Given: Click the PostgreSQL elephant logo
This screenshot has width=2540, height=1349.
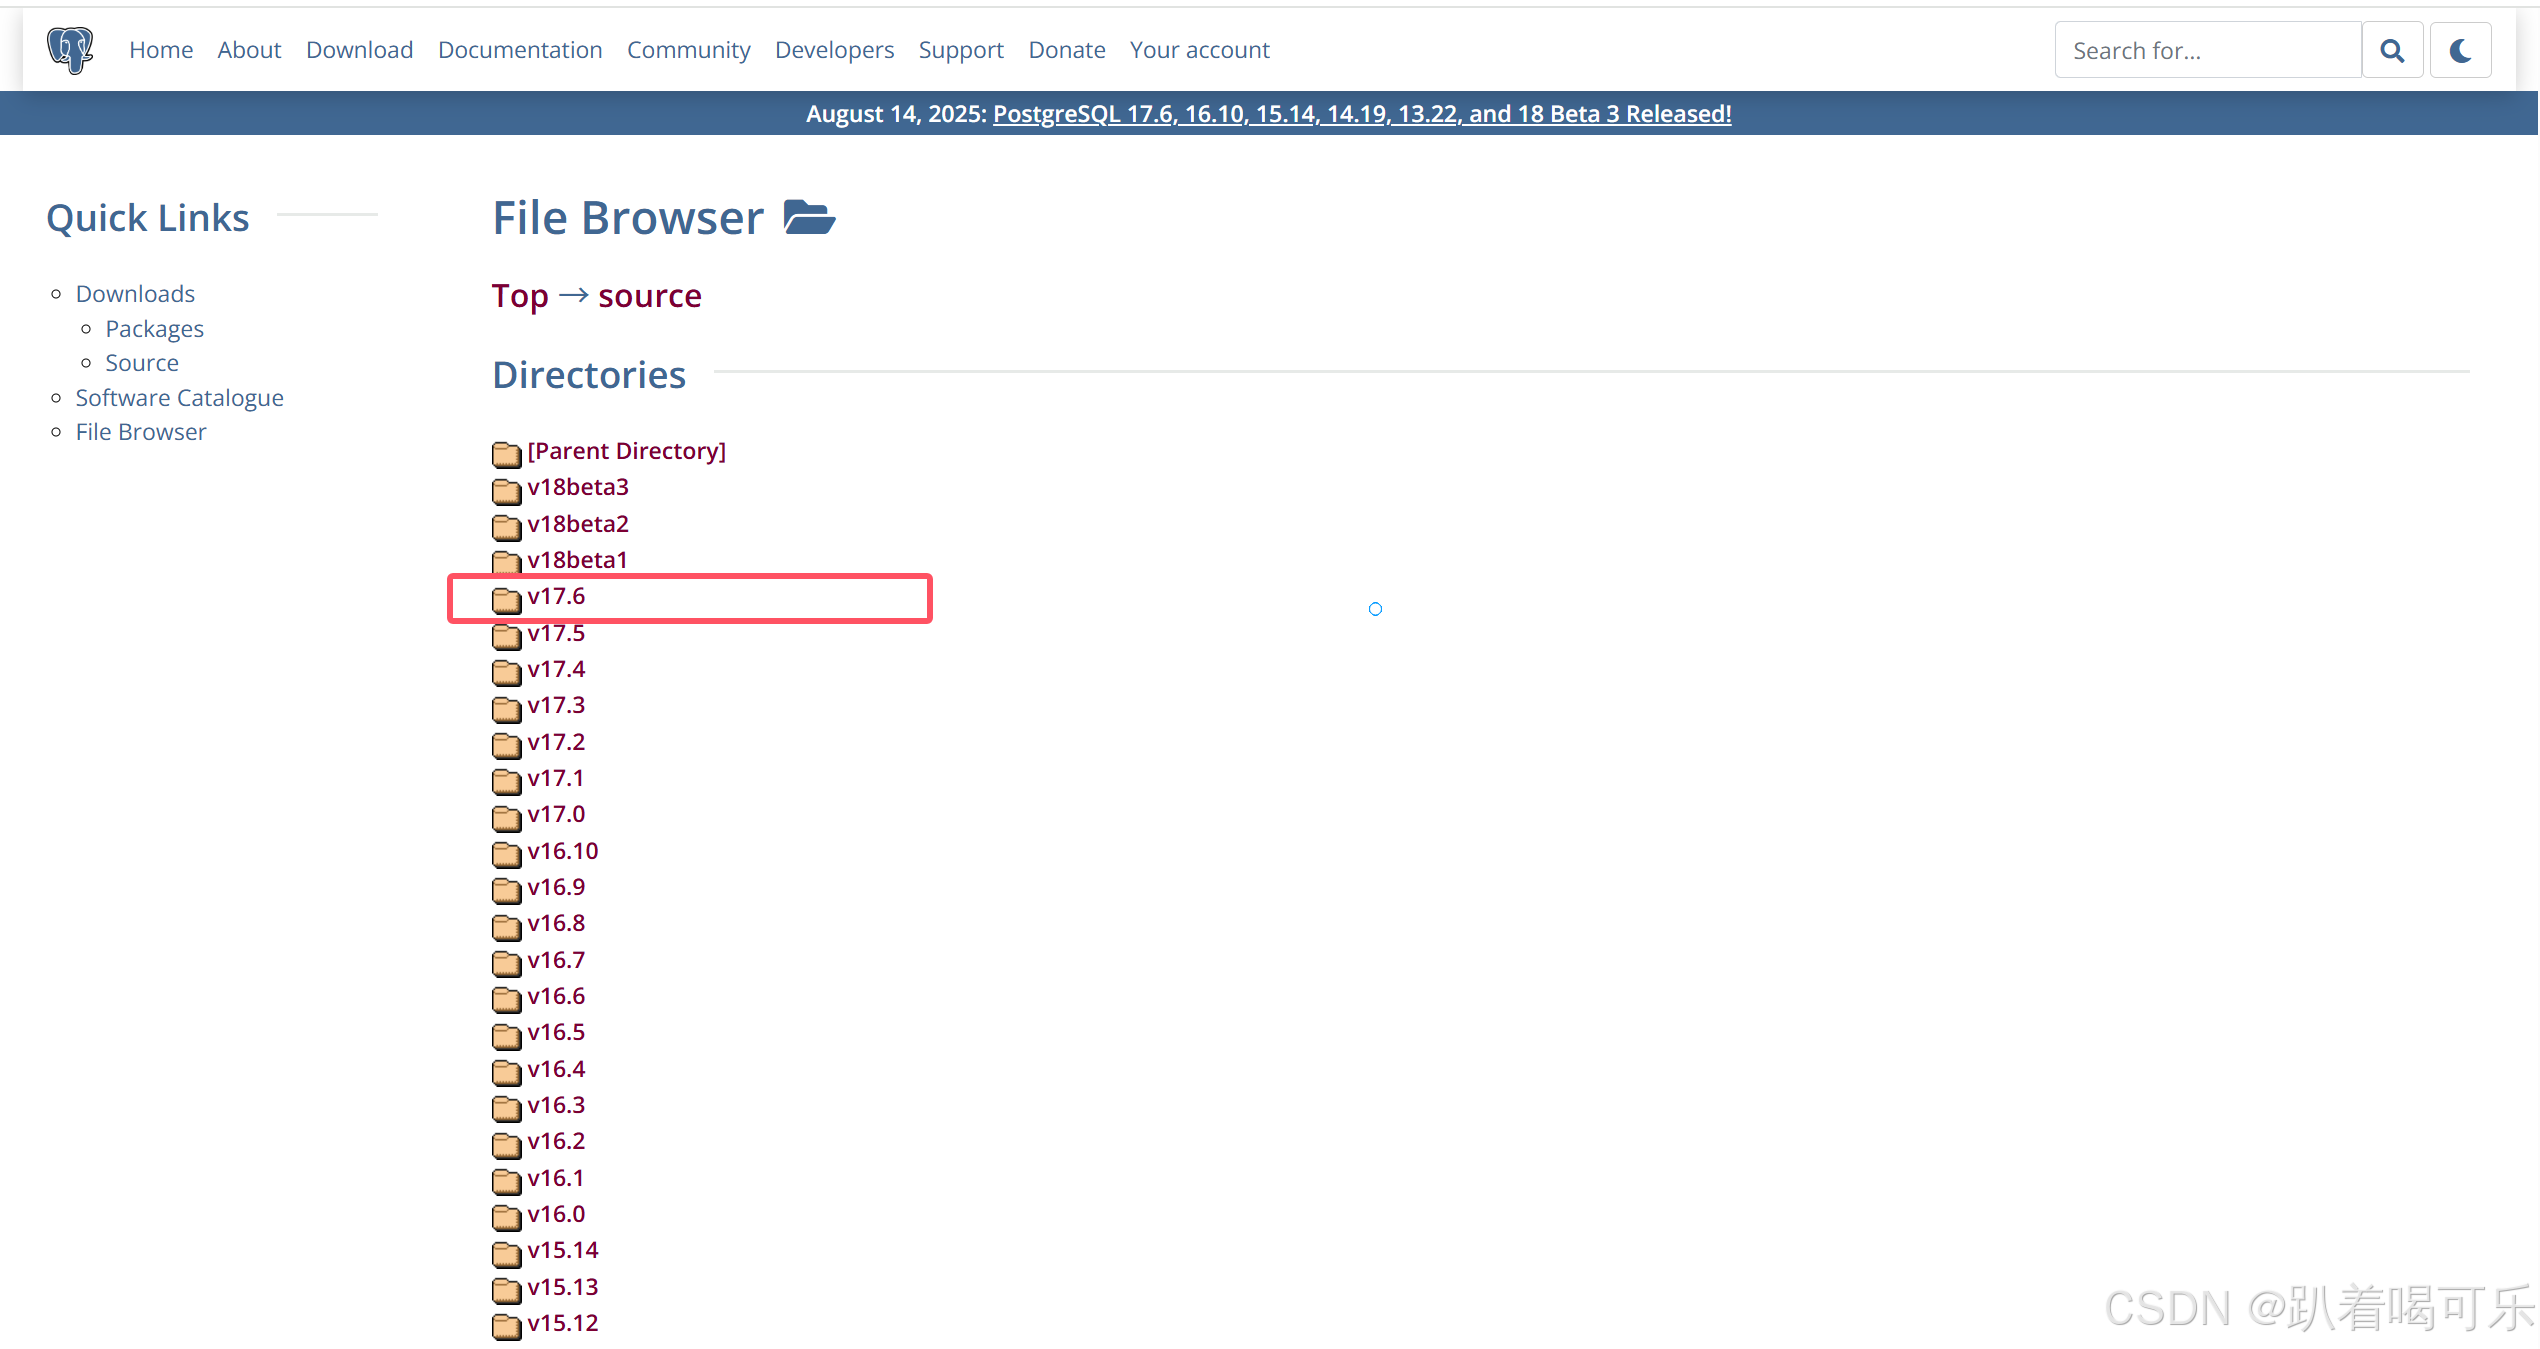Looking at the screenshot, I should tap(70, 50).
